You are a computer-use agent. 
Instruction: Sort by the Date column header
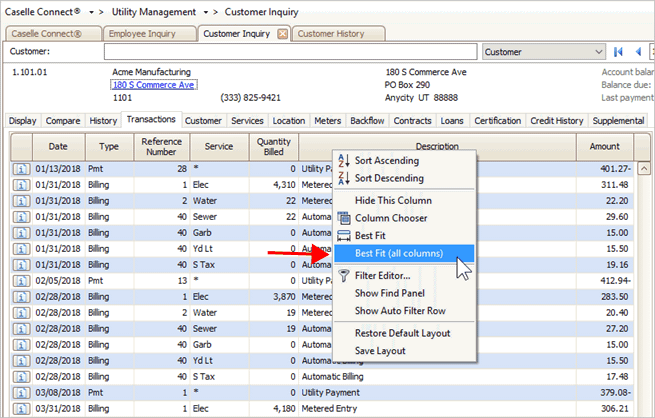[x=58, y=147]
